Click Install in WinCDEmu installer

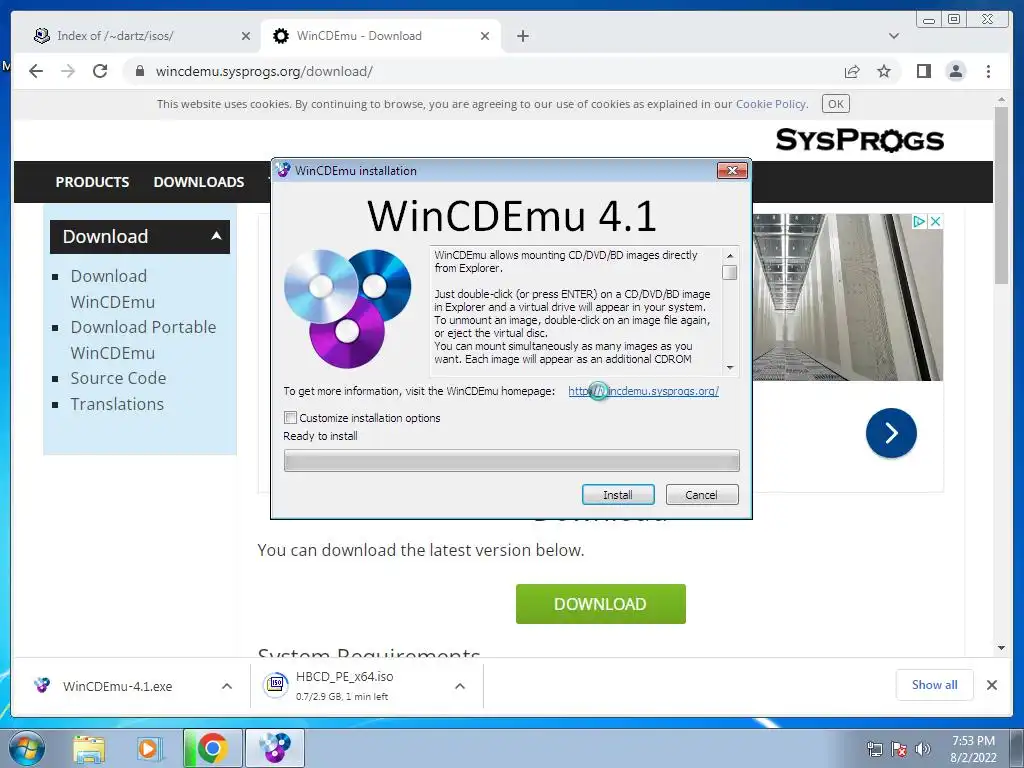click(x=618, y=495)
